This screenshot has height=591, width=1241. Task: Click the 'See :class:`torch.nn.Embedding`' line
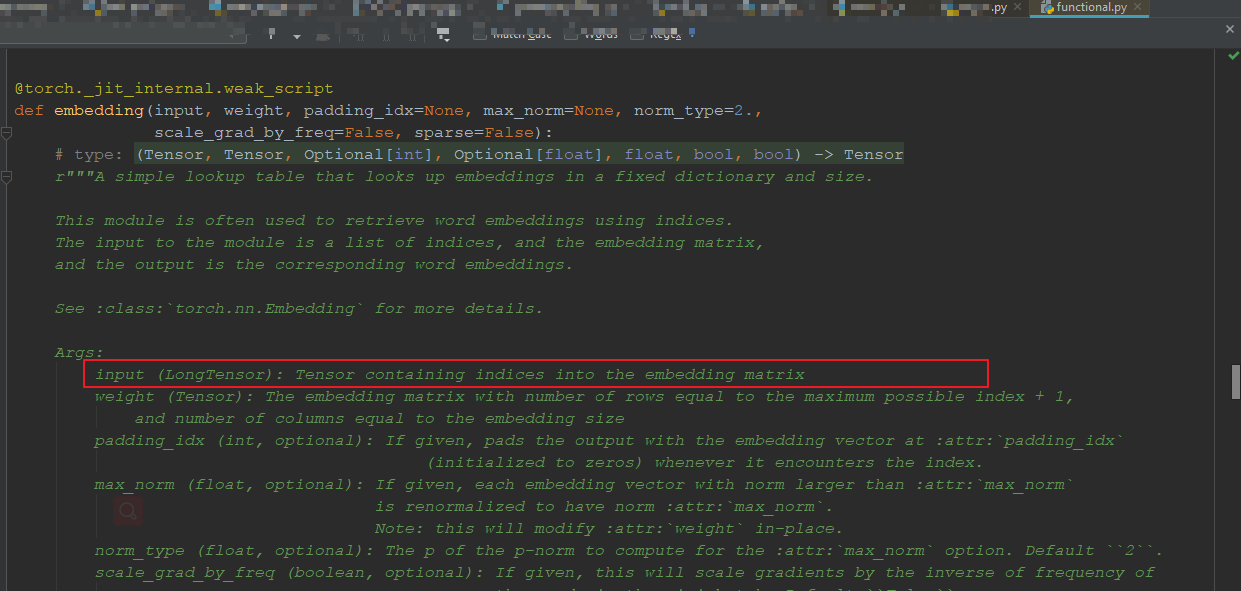pos(299,309)
